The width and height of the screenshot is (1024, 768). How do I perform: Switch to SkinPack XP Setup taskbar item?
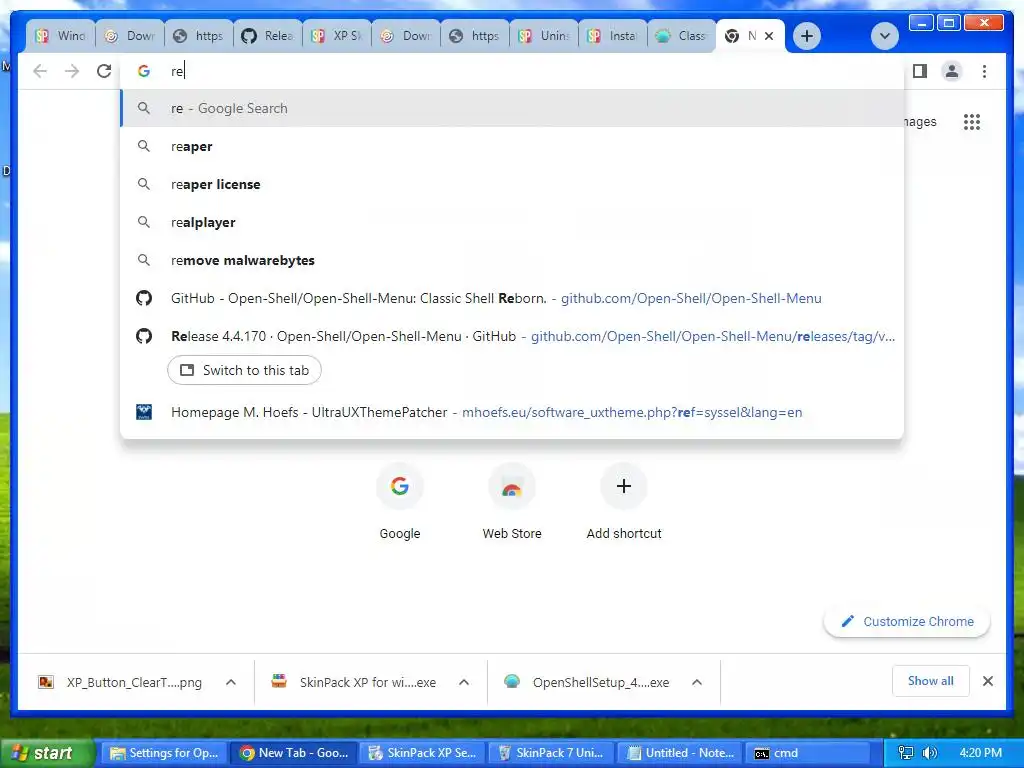(x=423, y=753)
